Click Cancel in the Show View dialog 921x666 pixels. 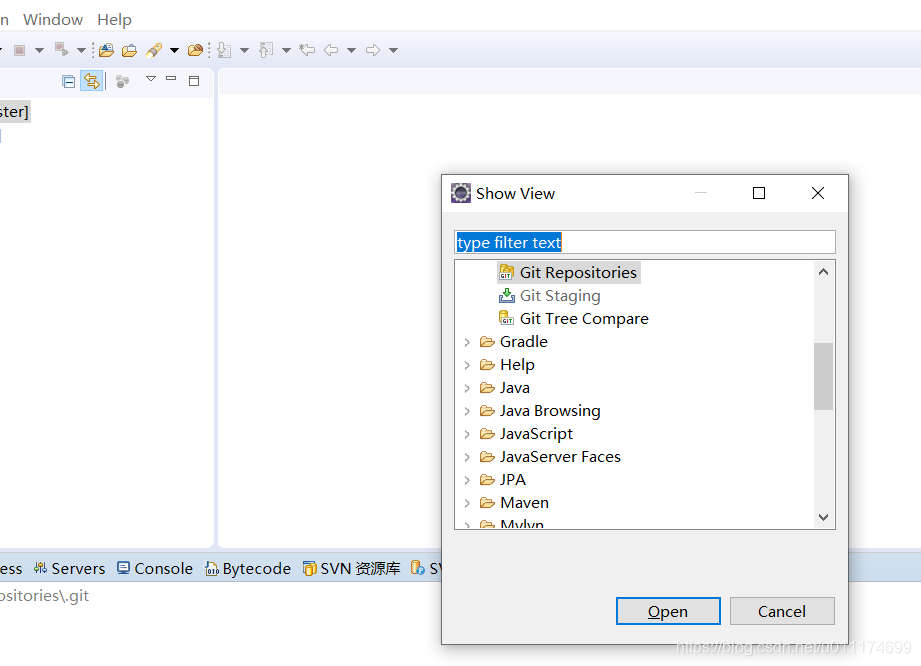click(782, 611)
